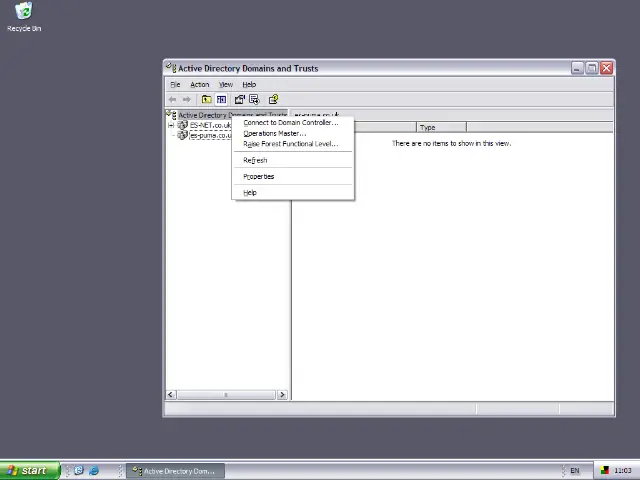Click the first quick launch icon beside Start
This screenshot has height=480, width=640.
click(x=79, y=470)
